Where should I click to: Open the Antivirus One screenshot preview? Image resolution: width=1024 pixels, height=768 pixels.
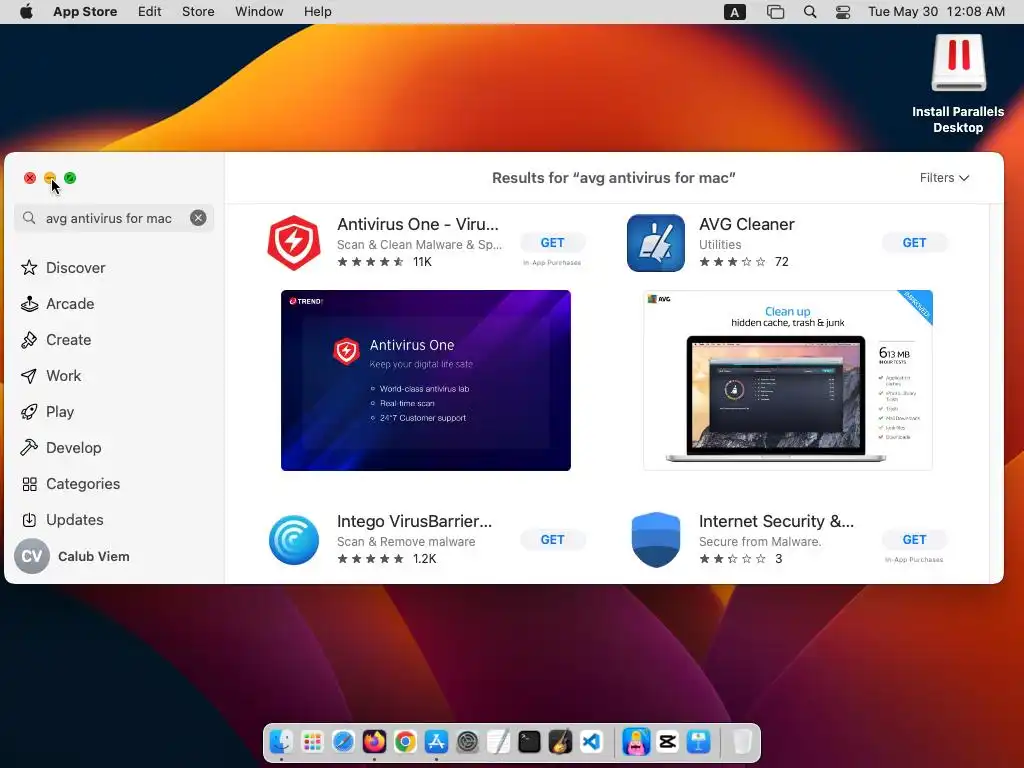coord(426,380)
